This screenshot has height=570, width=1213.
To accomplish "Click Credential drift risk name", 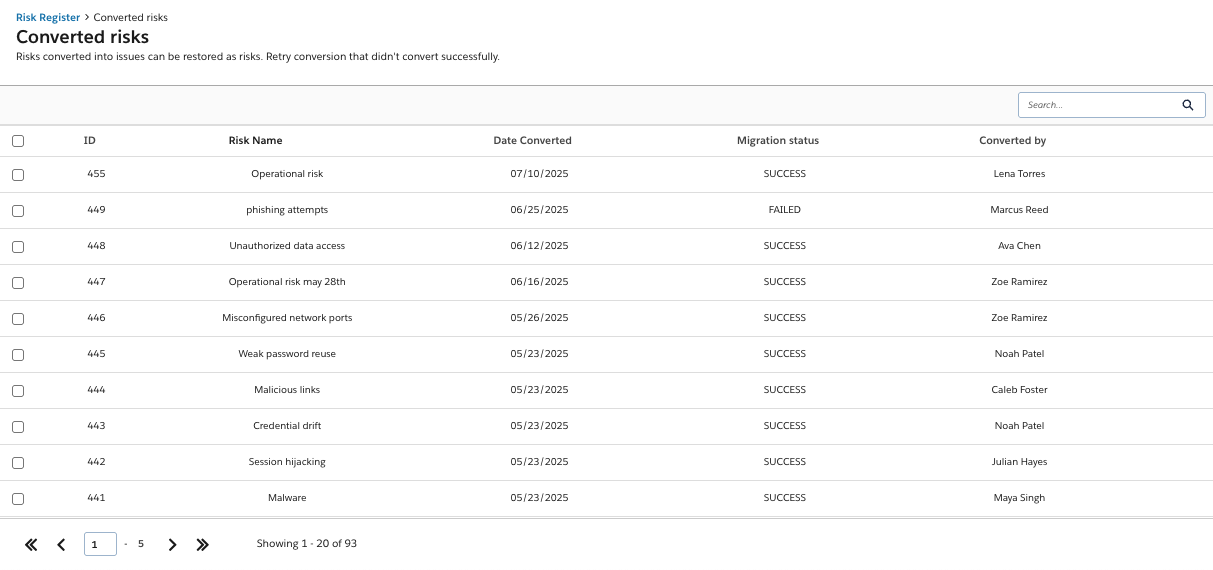I will 287,426.
